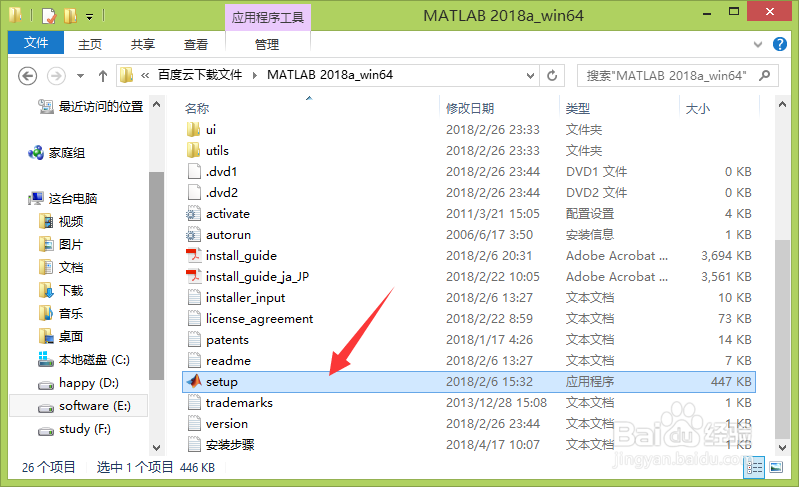Viewport: 799px width, 487px height.
Task: Open the 文件 ribbon menu
Action: [36, 43]
